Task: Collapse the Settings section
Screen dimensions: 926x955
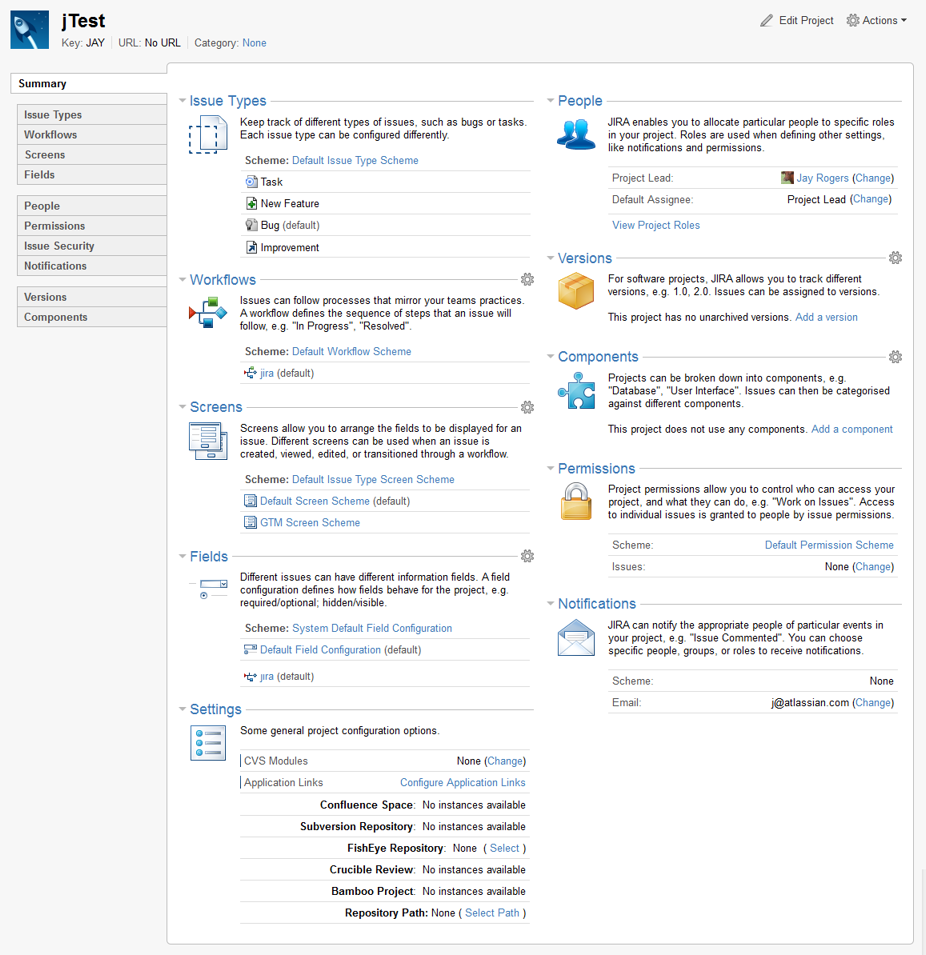Action: (182, 709)
